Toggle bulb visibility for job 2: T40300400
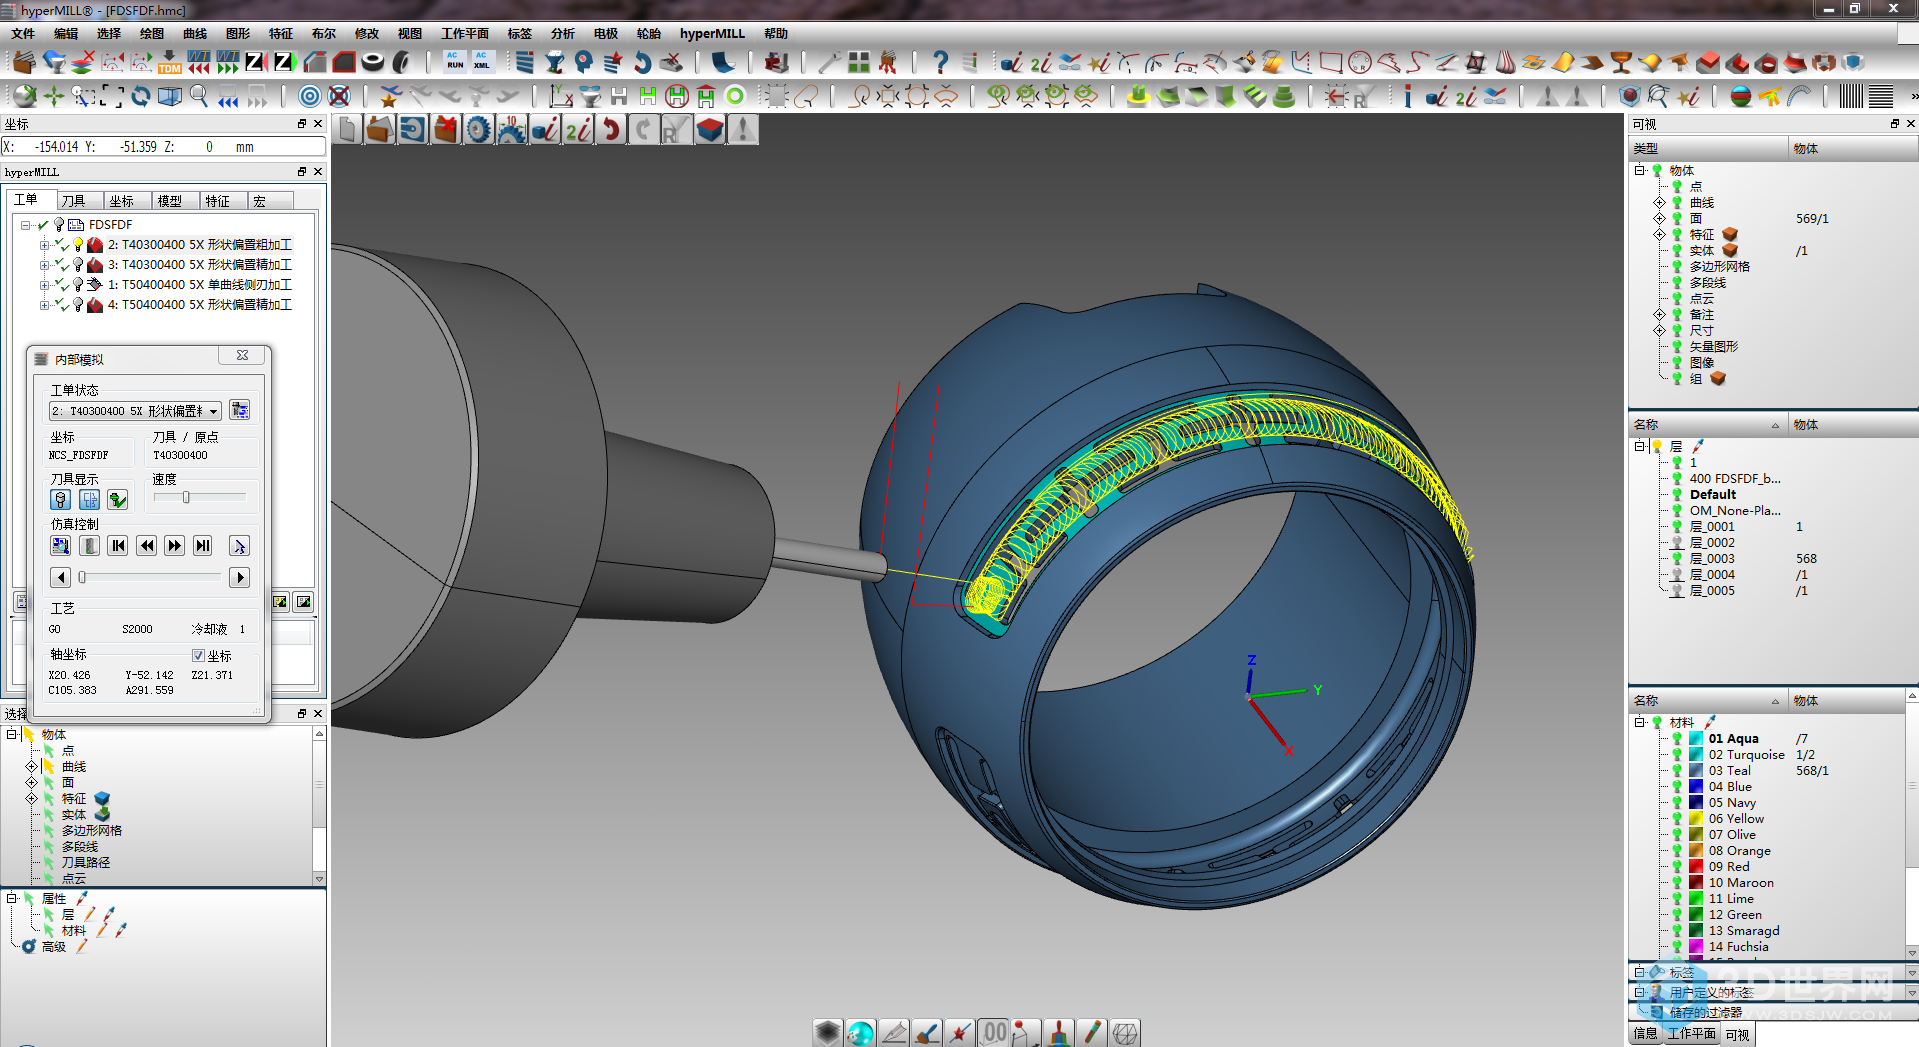Viewport: 1919px width, 1047px height. (78, 245)
